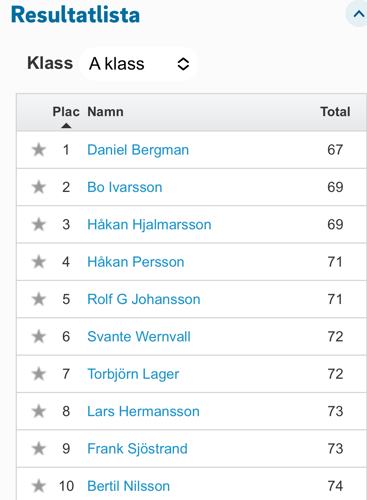Mark Håkan Hjalmarsson as favorite
The image size is (367, 500).
pyautogui.click(x=39, y=224)
